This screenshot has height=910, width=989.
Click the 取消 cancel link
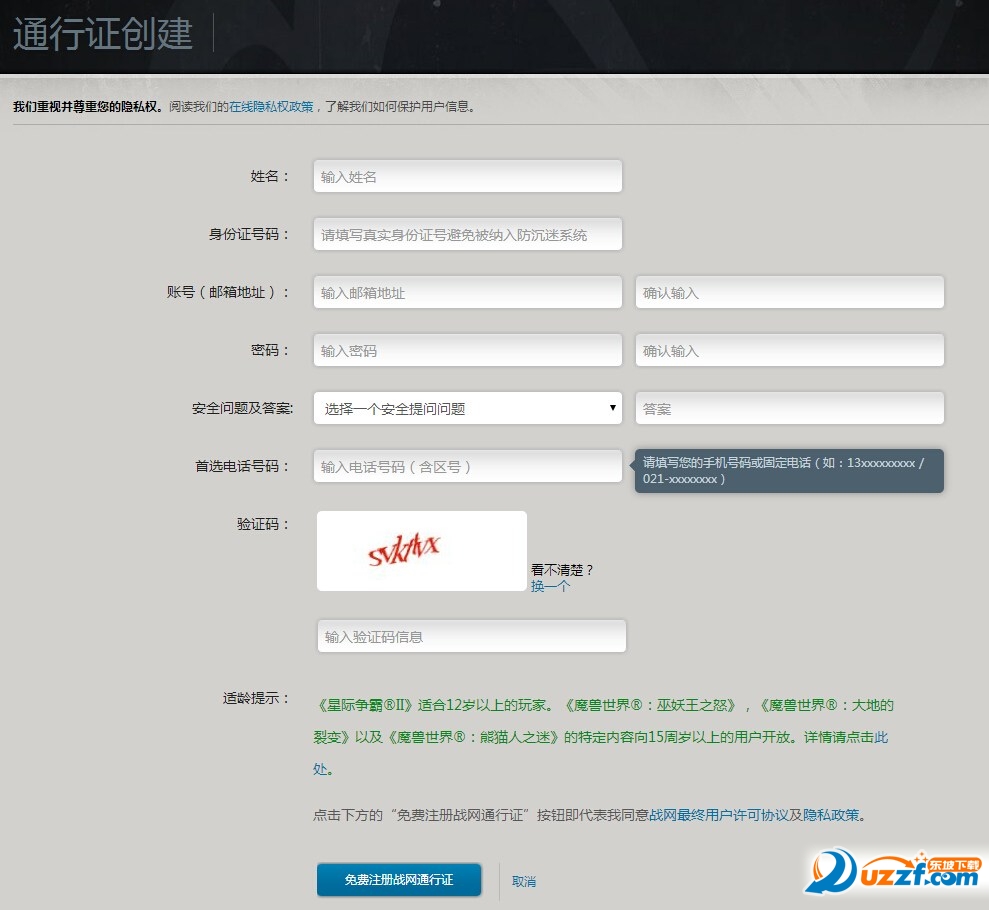point(524,881)
